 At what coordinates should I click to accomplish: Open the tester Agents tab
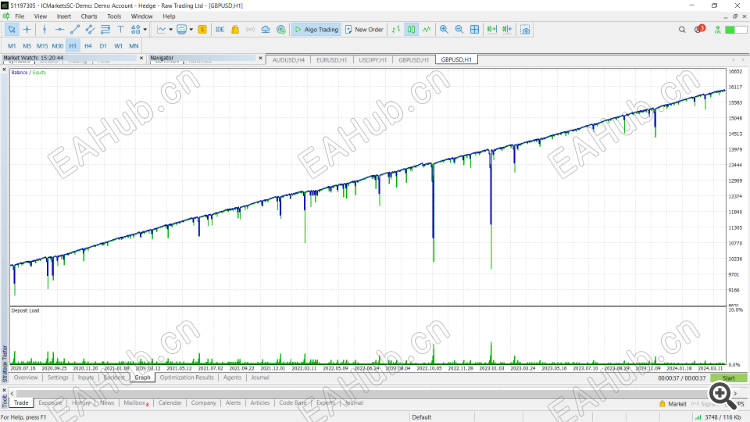point(232,378)
